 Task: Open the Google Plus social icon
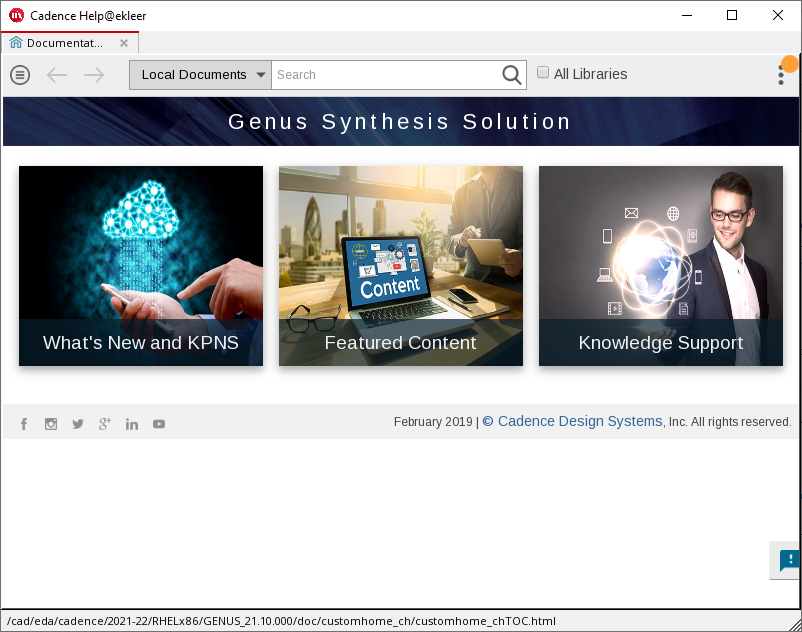[105, 424]
